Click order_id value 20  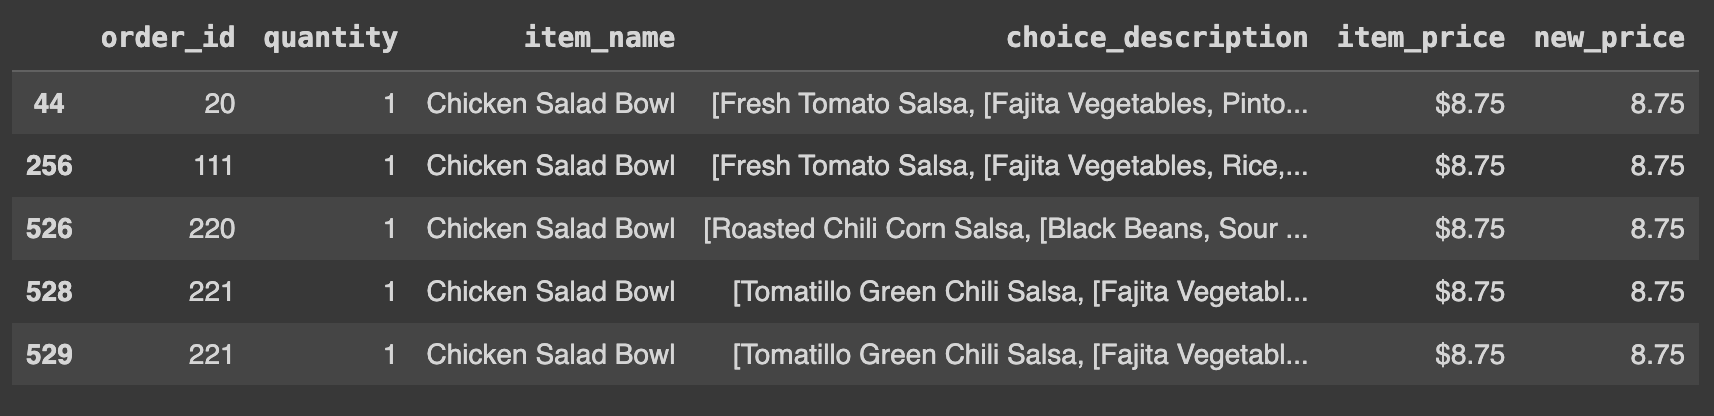[x=219, y=103]
